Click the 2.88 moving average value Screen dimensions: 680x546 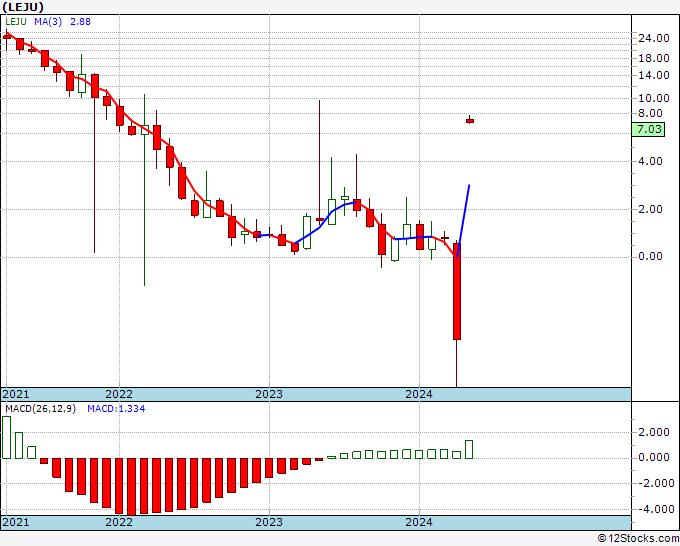point(80,22)
